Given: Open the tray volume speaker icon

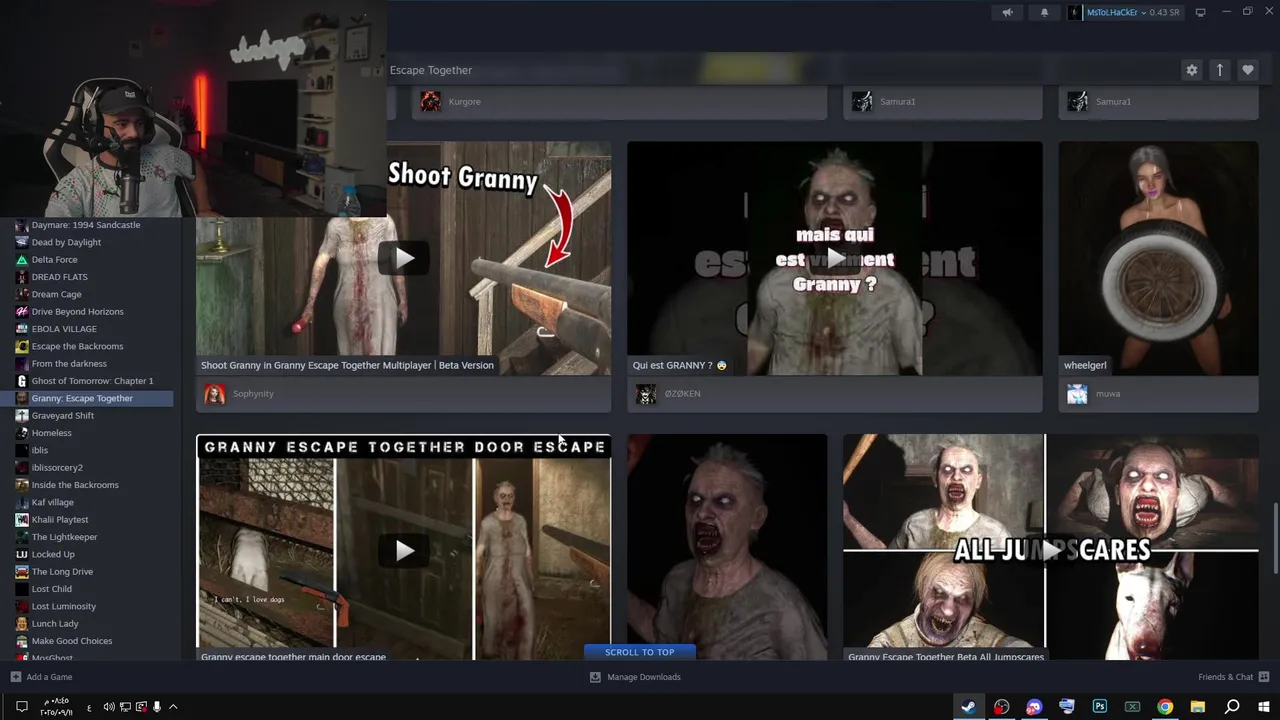Looking at the screenshot, I should click(109, 707).
